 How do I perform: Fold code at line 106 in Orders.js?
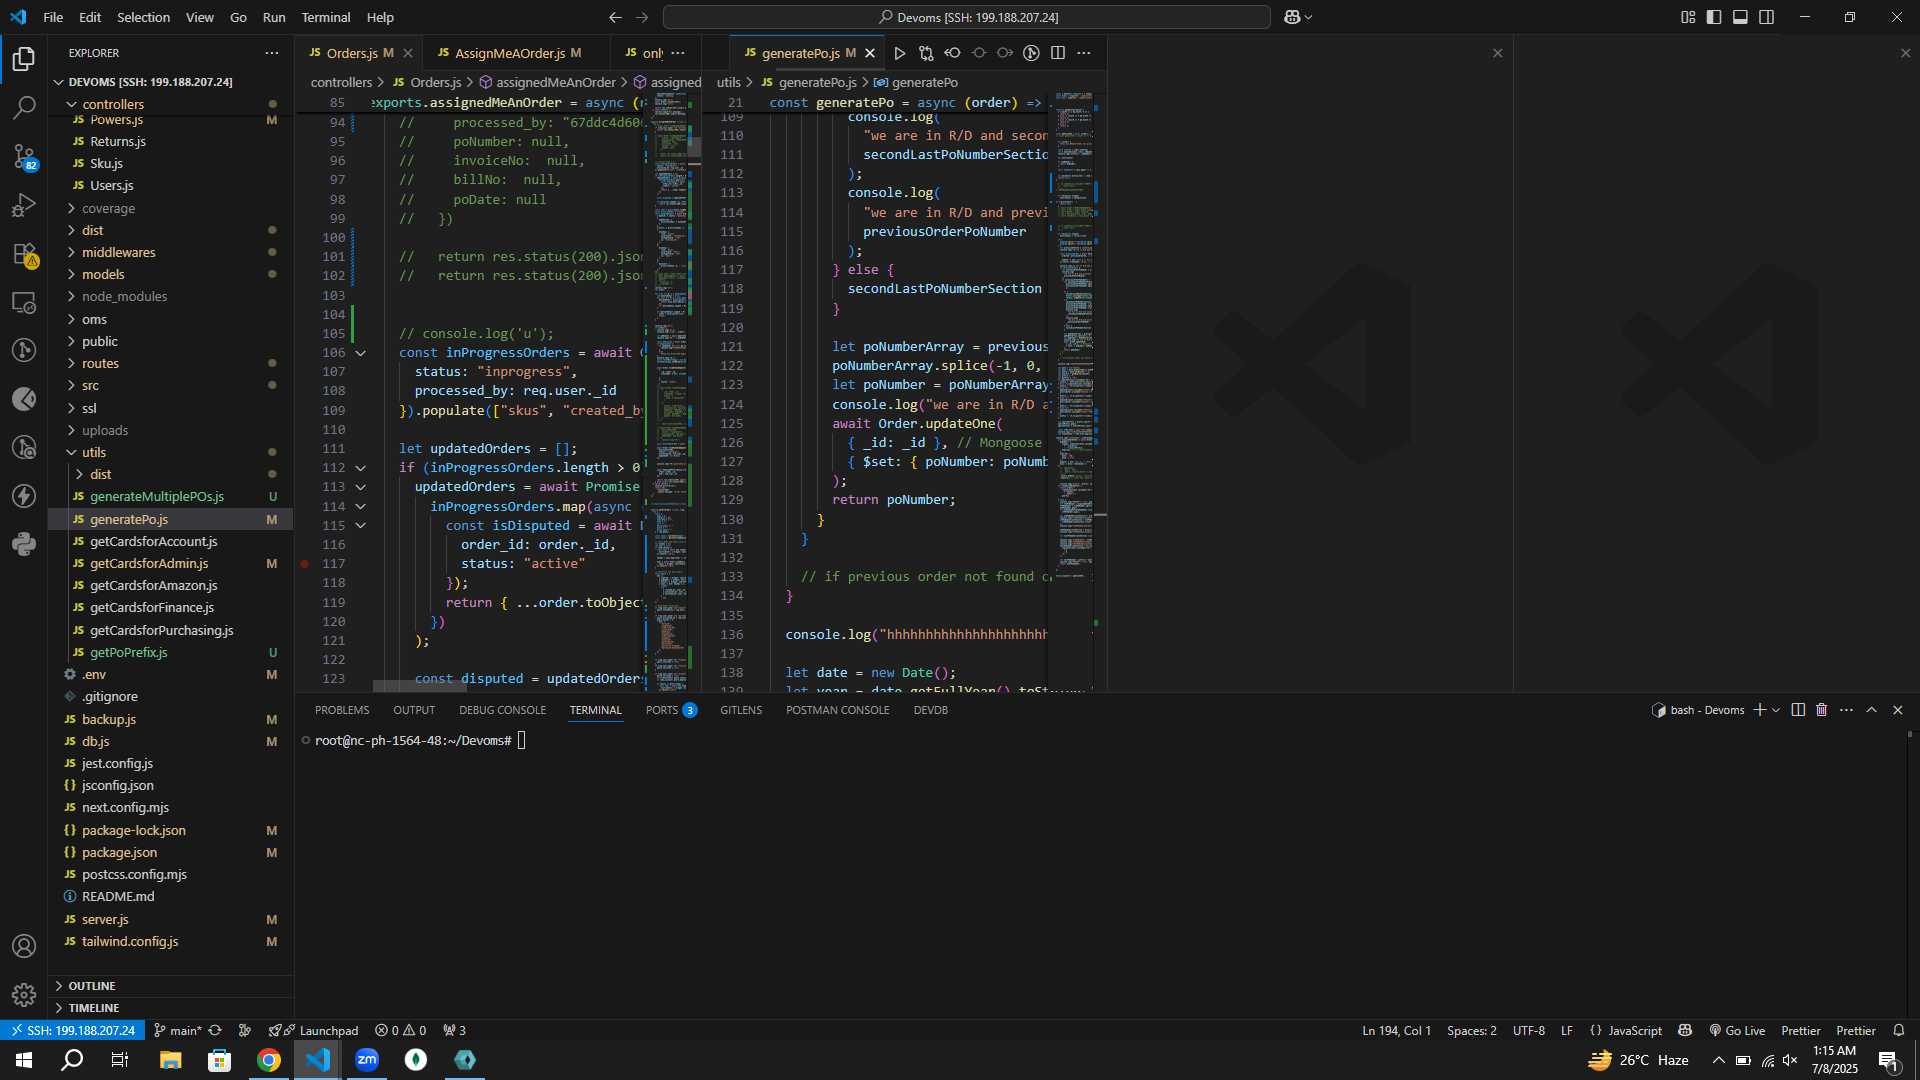click(x=361, y=353)
